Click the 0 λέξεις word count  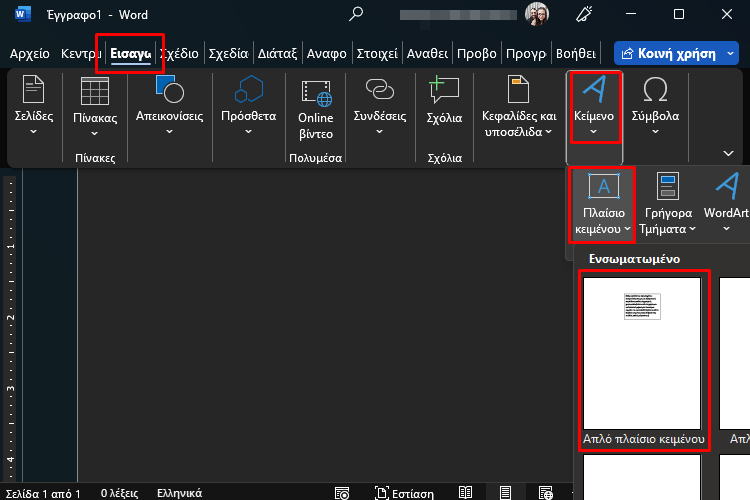click(x=120, y=493)
